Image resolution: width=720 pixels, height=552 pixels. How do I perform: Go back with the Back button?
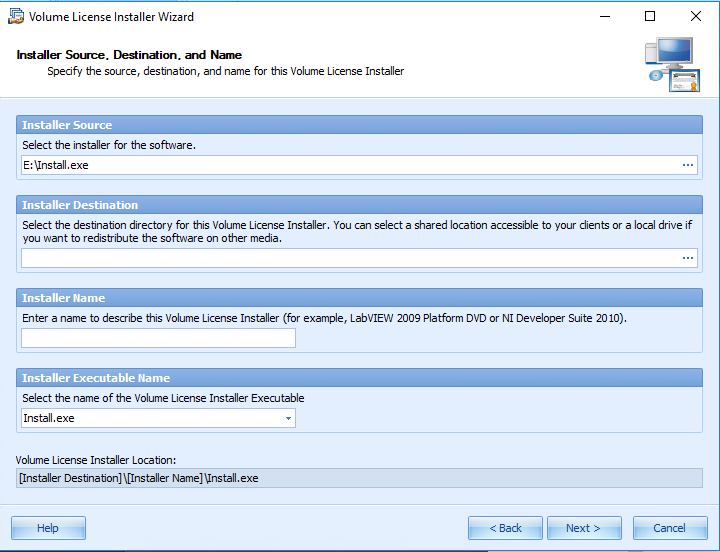pyautogui.click(x=505, y=528)
